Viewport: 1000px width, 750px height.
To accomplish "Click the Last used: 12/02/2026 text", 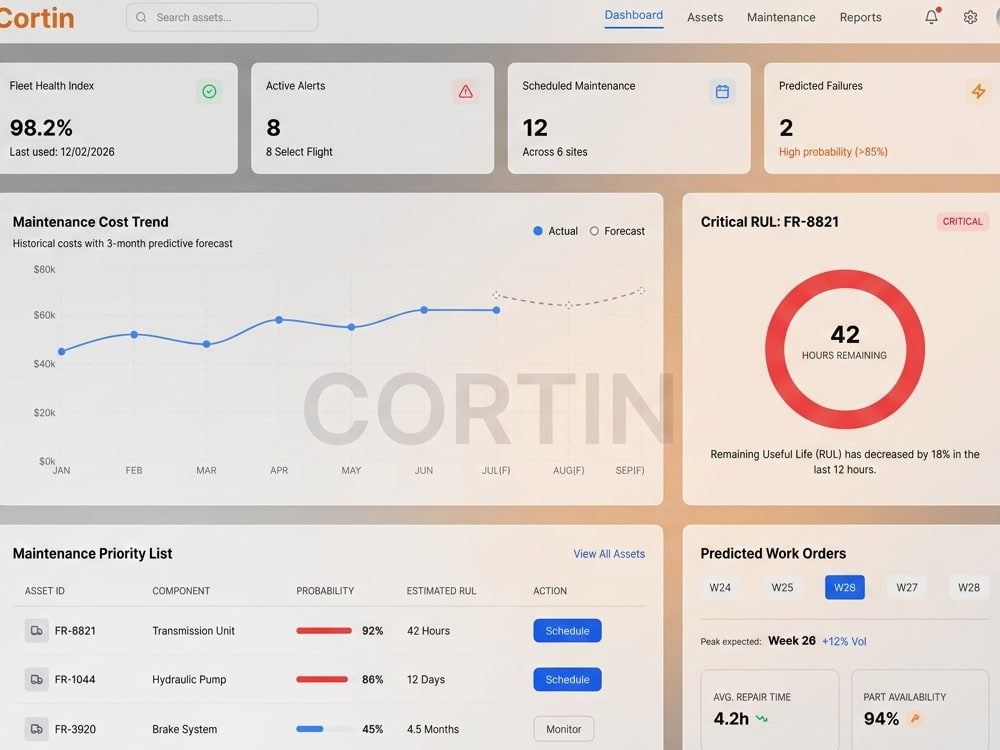I will [x=62, y=152].
